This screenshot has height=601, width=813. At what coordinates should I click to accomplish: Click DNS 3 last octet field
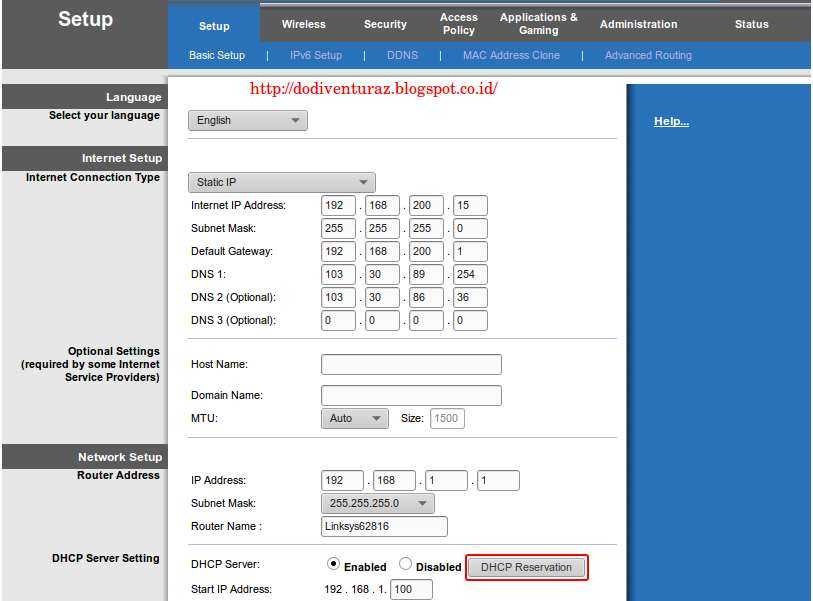470,320
